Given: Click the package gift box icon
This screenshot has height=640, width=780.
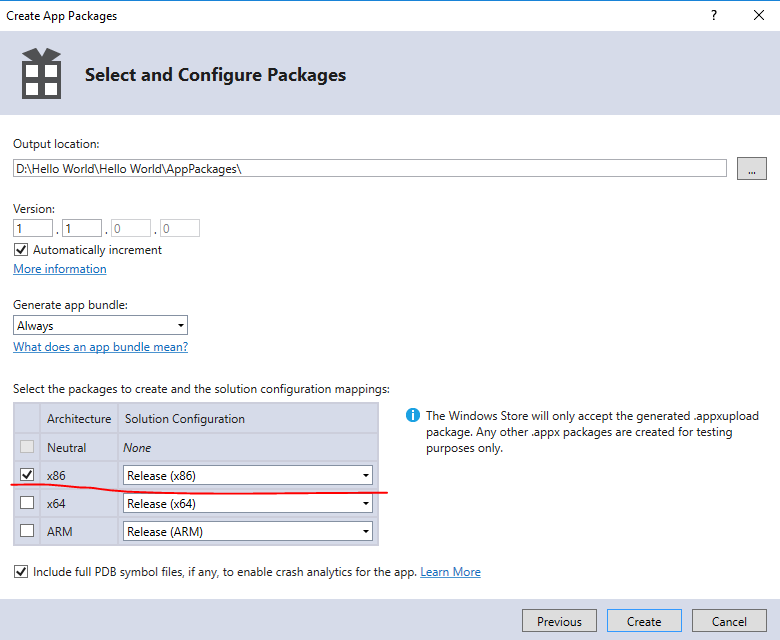Looking at the screenshot, I should pos(41,74).
